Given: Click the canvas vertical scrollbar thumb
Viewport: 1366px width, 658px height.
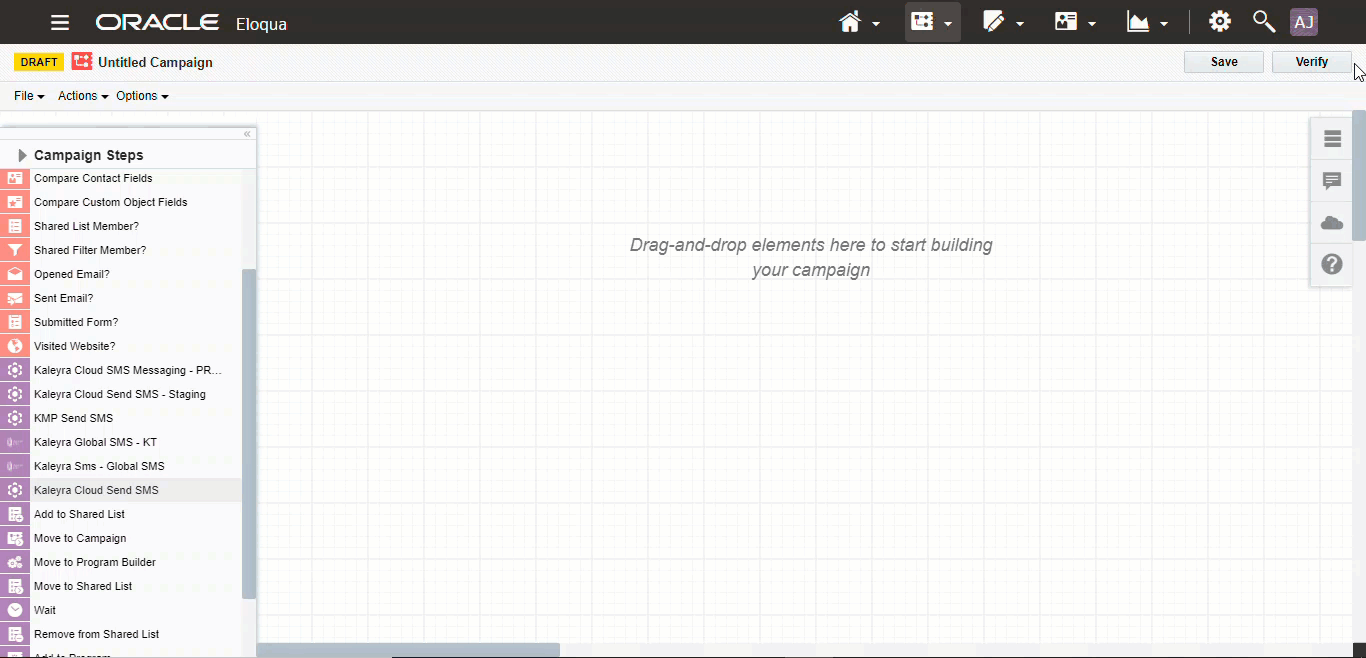Looking at the screenshot, I should [1359, 175].
